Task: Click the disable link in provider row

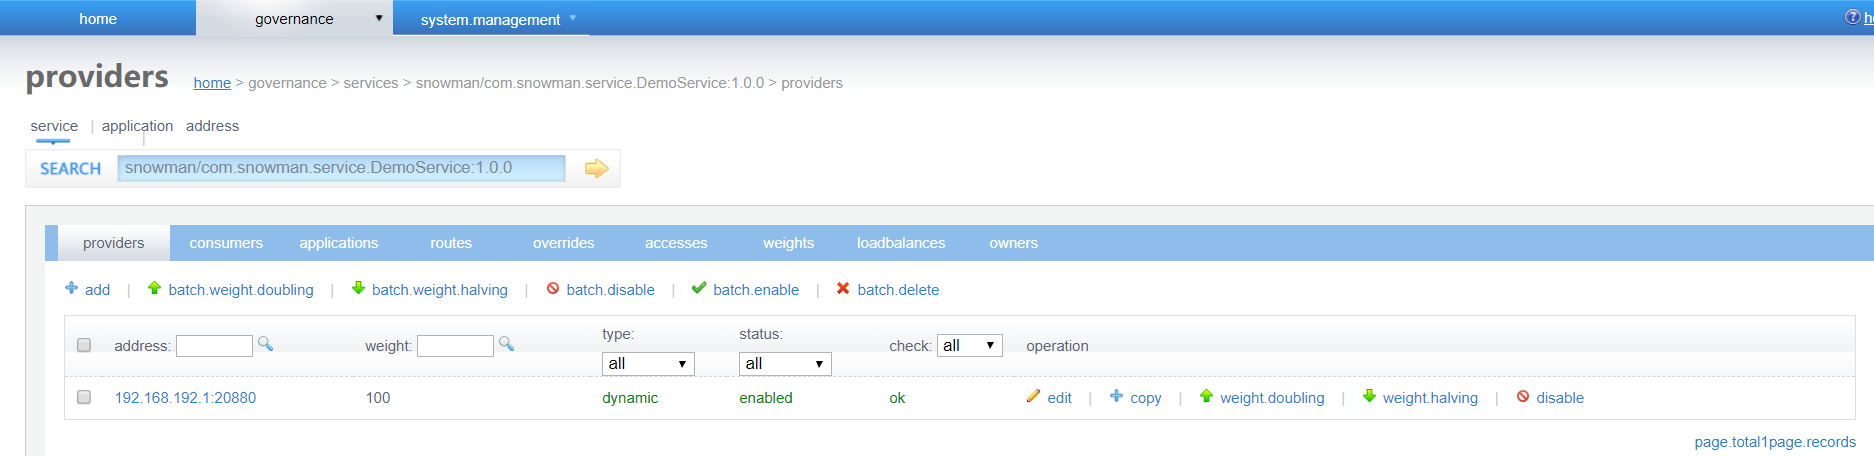Action: (1560, 398)
